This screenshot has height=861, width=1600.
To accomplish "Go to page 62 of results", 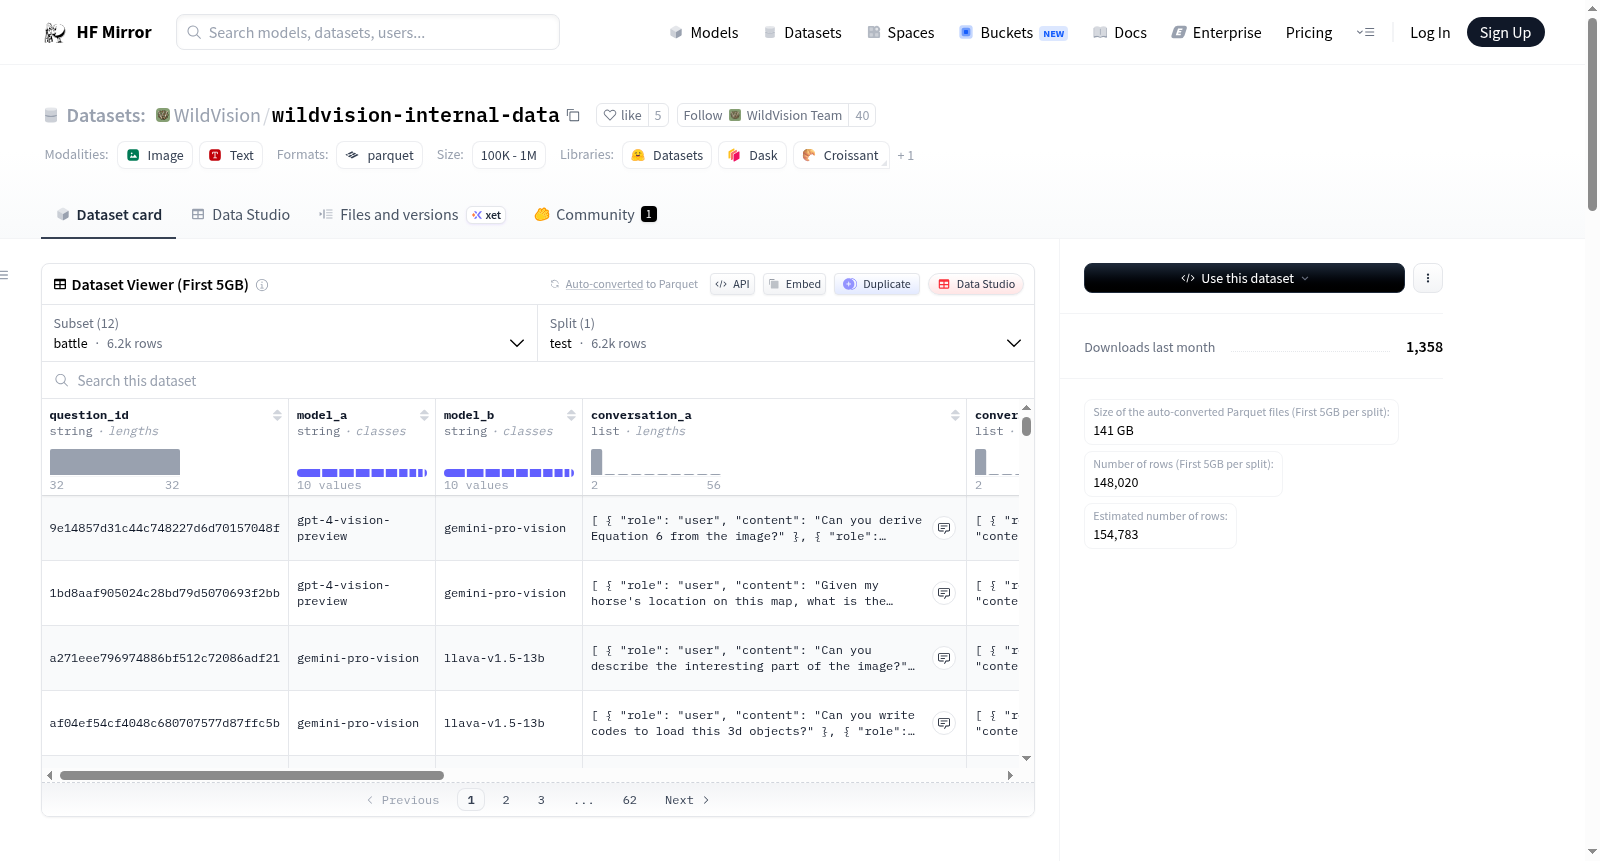I will (x=630, y=800).
